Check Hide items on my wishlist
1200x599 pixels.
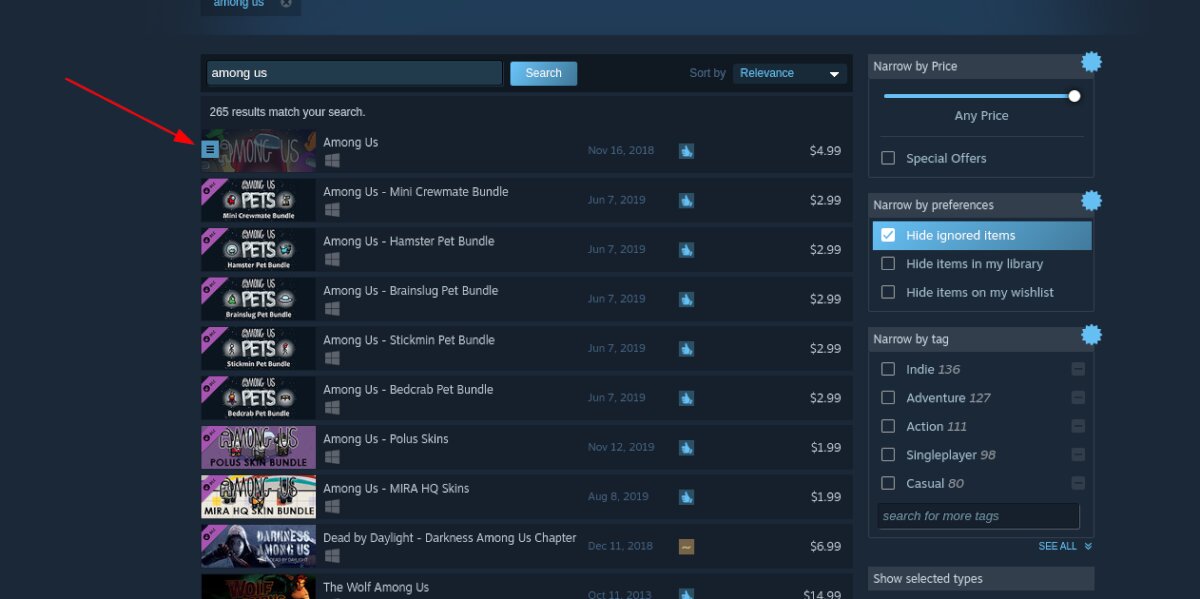coord(887,292)
